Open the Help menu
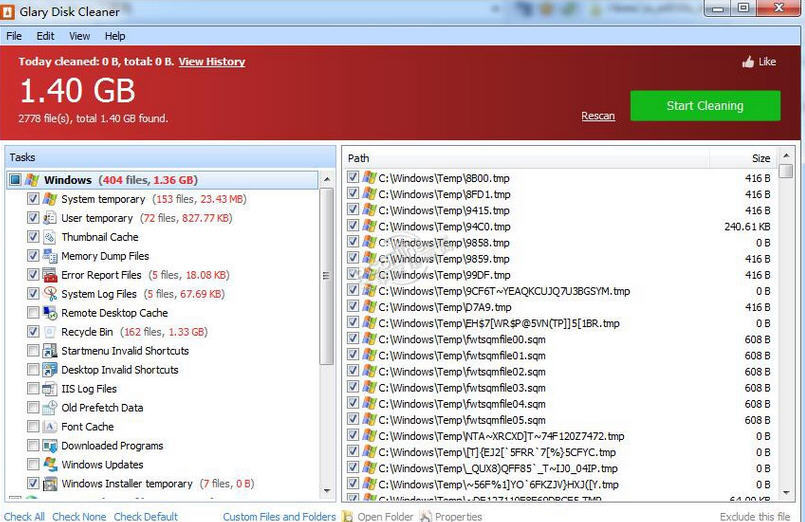This screenshot has width=805, height=522. pyautogui.click(x=115, y=36)
